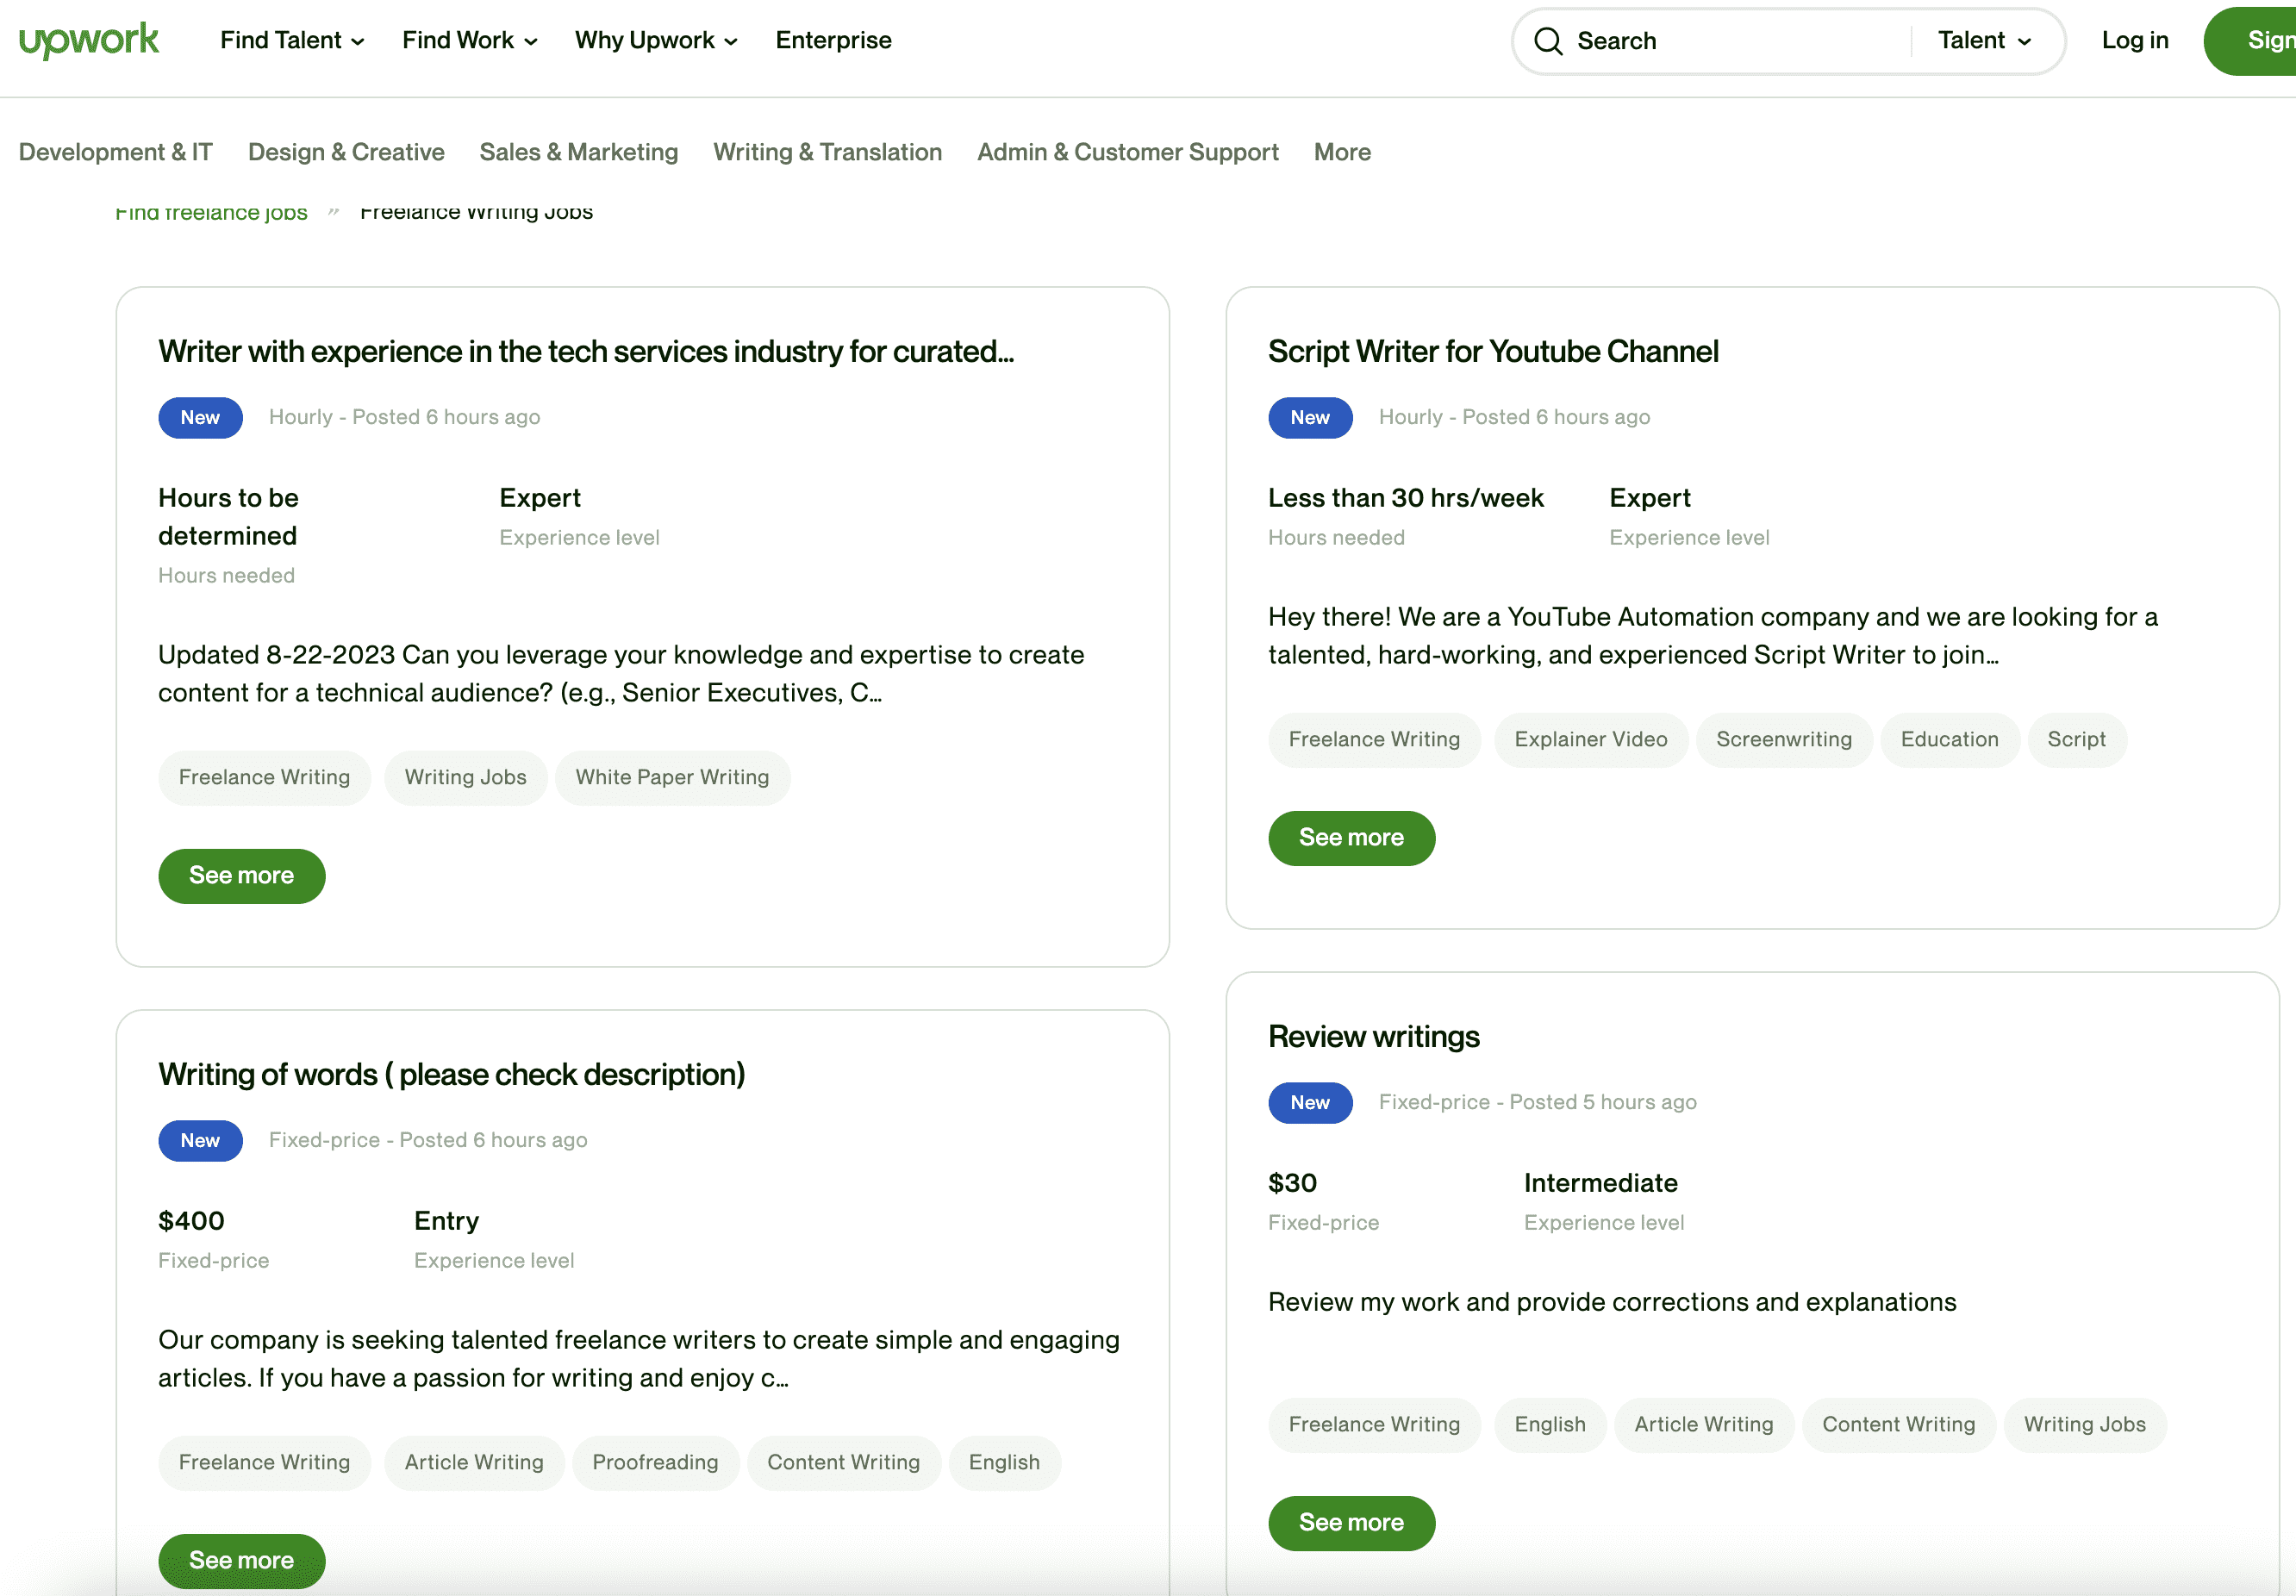This screenshot has width=2296, height=1596.
Task: Click the Log in link
Action: point(2134,40)
